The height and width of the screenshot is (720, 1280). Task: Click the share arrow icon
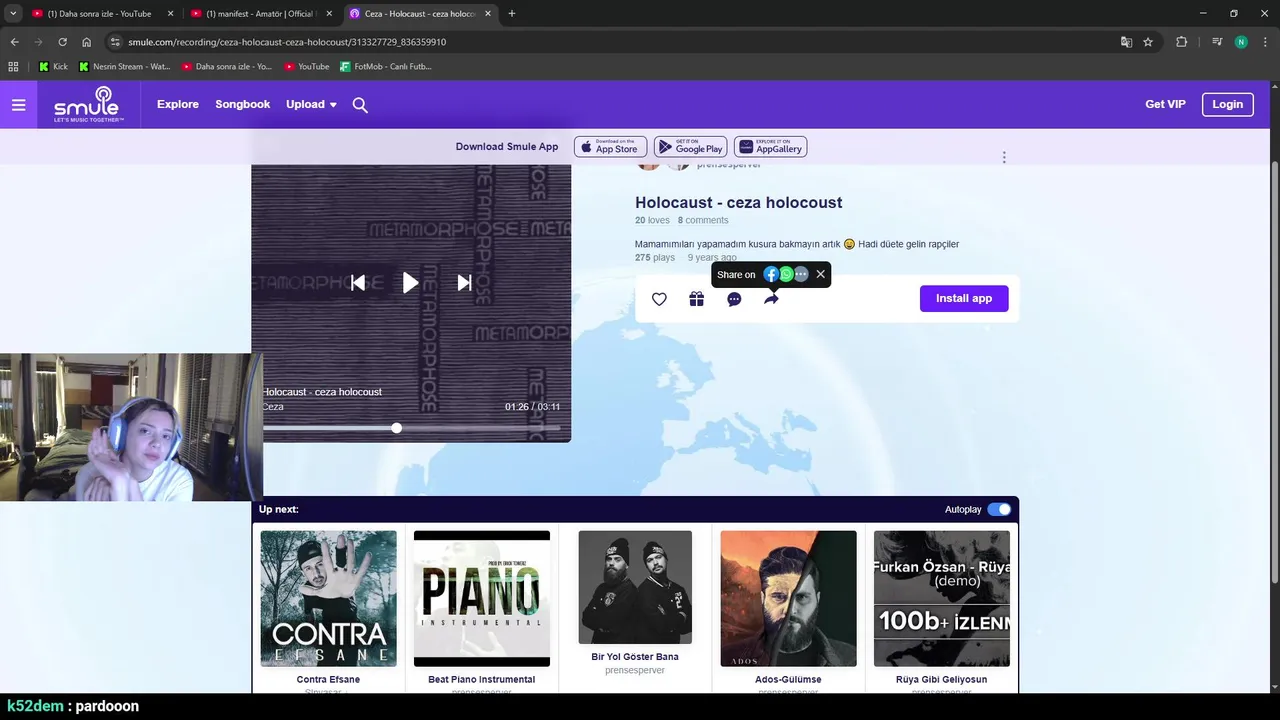pyautogui.click(x=771, y=299)
